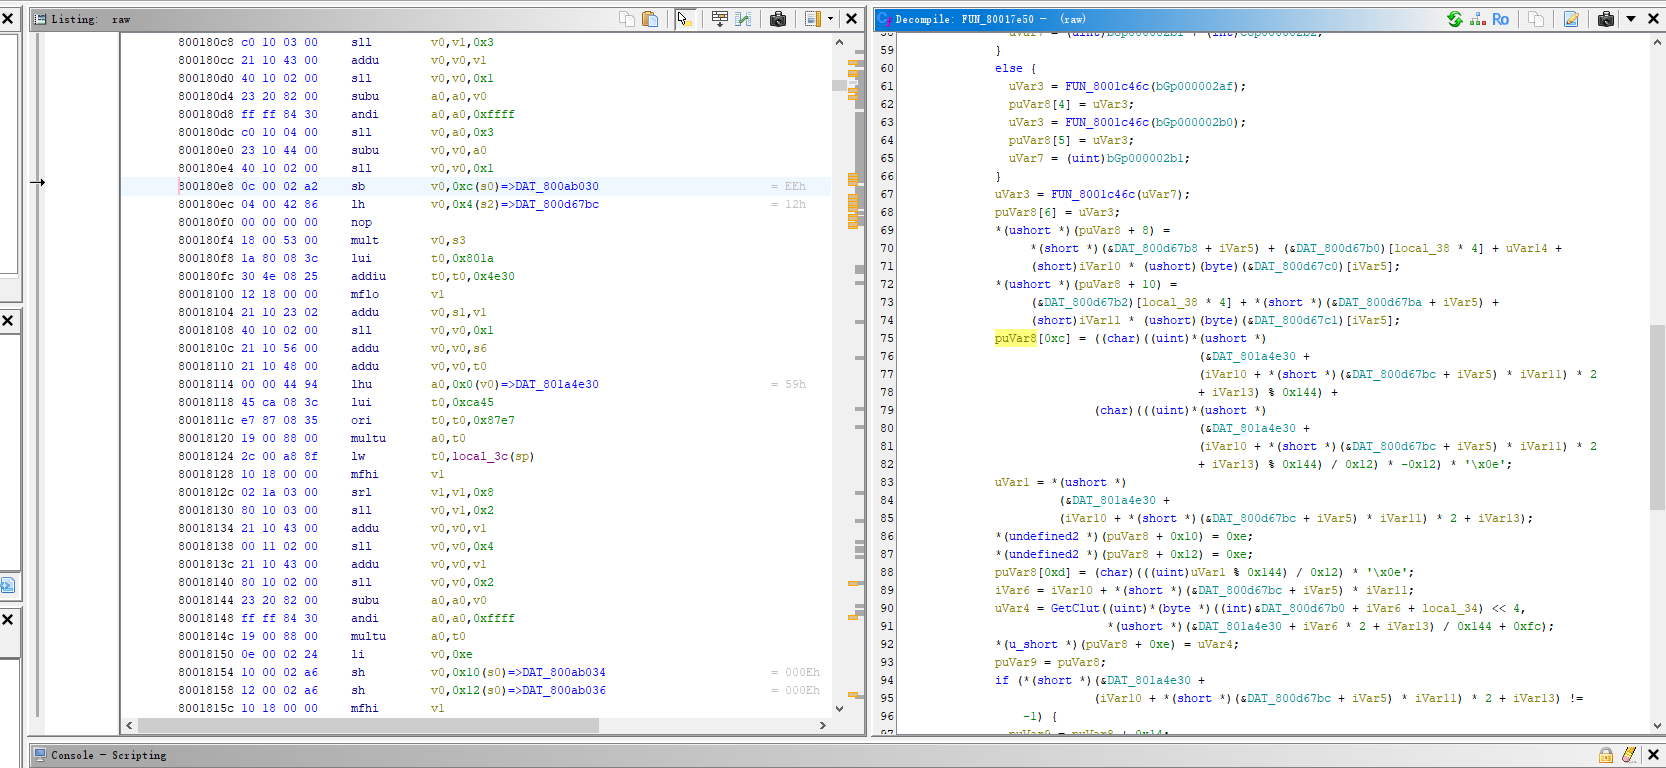Click DAT_800ab034 reference in the Listing
1666x768 pixels.
click(563, 672)
